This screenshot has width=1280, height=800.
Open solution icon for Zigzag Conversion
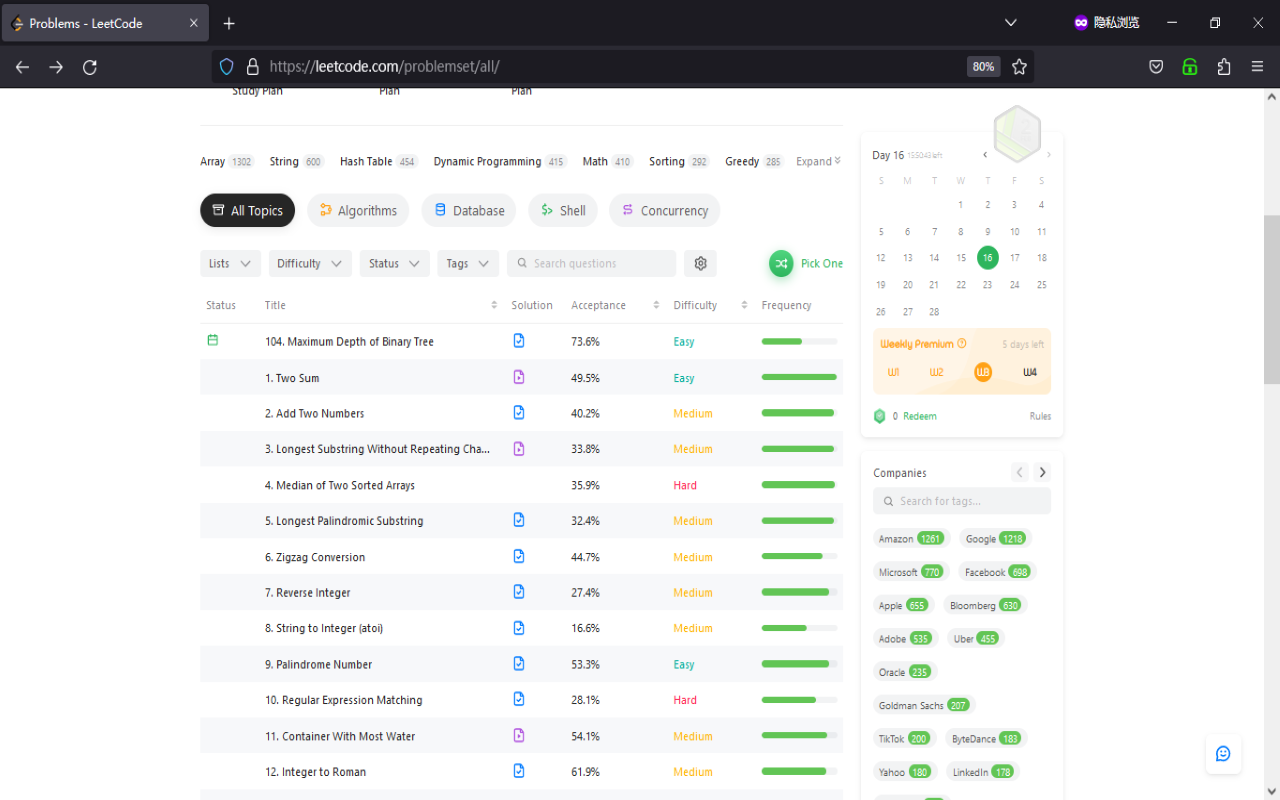pos(518,556)
